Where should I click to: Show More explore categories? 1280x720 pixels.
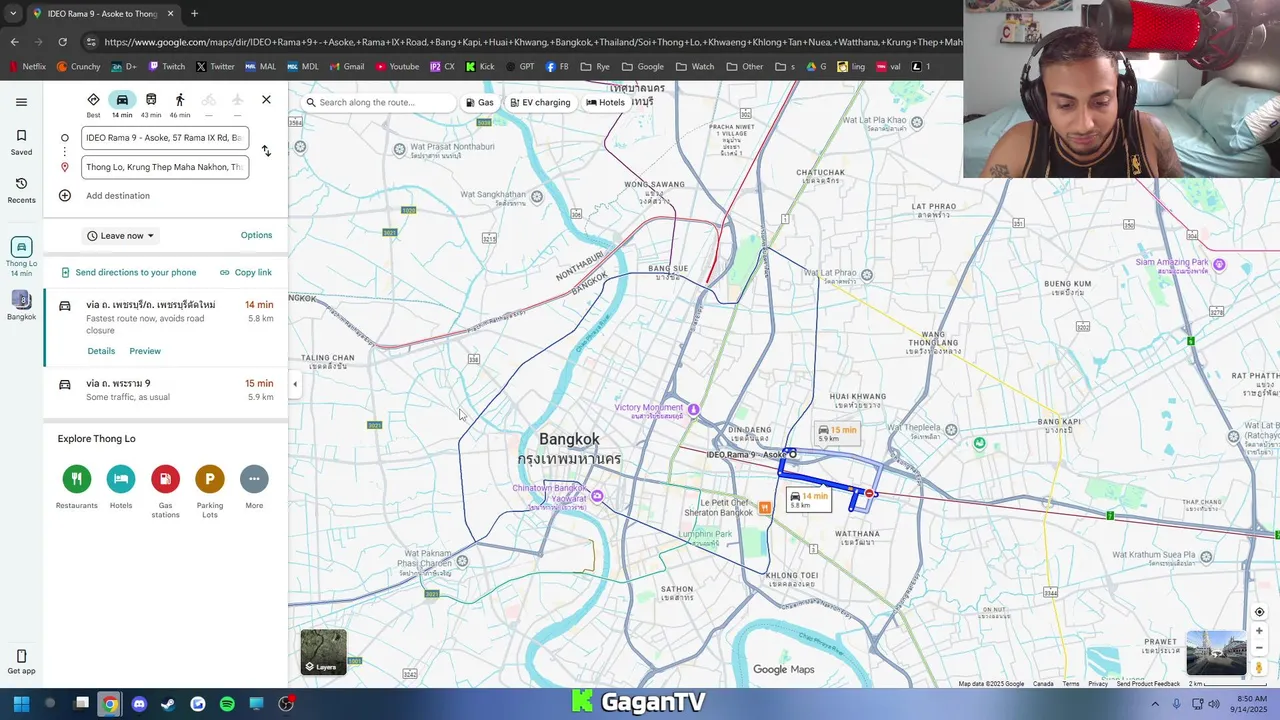point(254,487)
